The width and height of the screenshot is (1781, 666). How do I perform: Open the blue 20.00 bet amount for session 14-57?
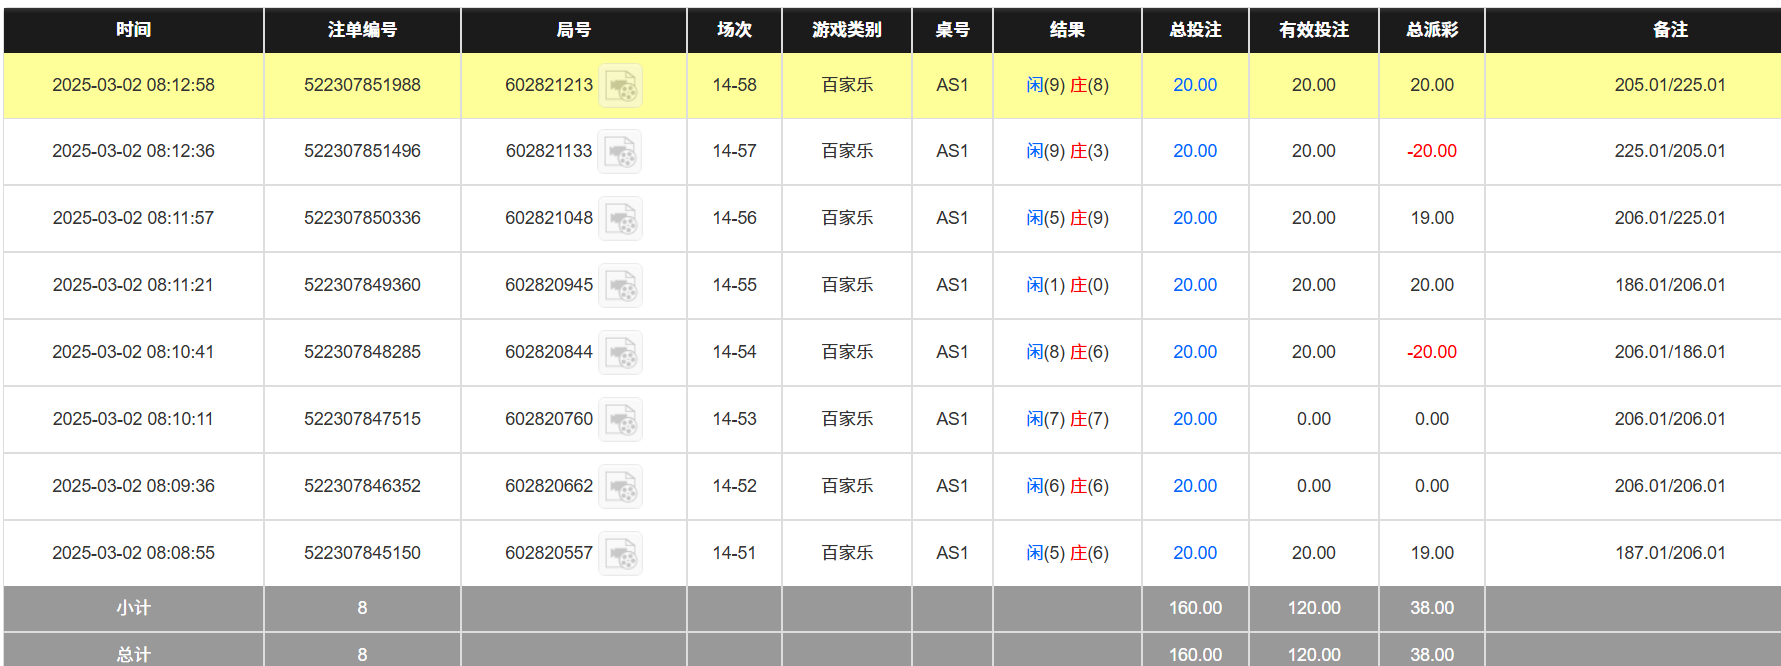pyautogui.click(x=1194, y=151)
